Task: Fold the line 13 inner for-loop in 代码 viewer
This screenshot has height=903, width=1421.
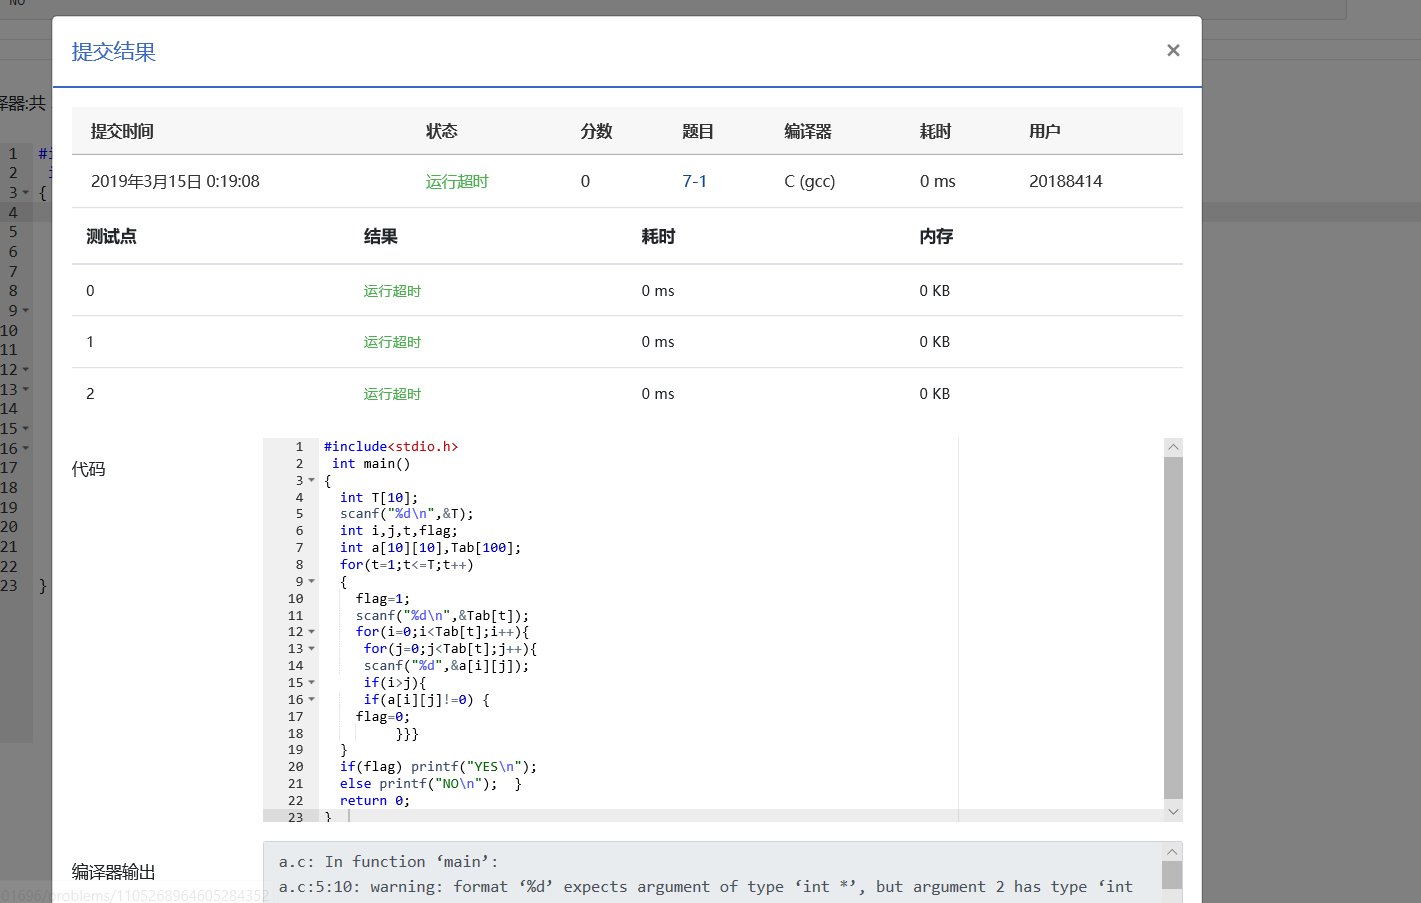Action: click(312, 649)
